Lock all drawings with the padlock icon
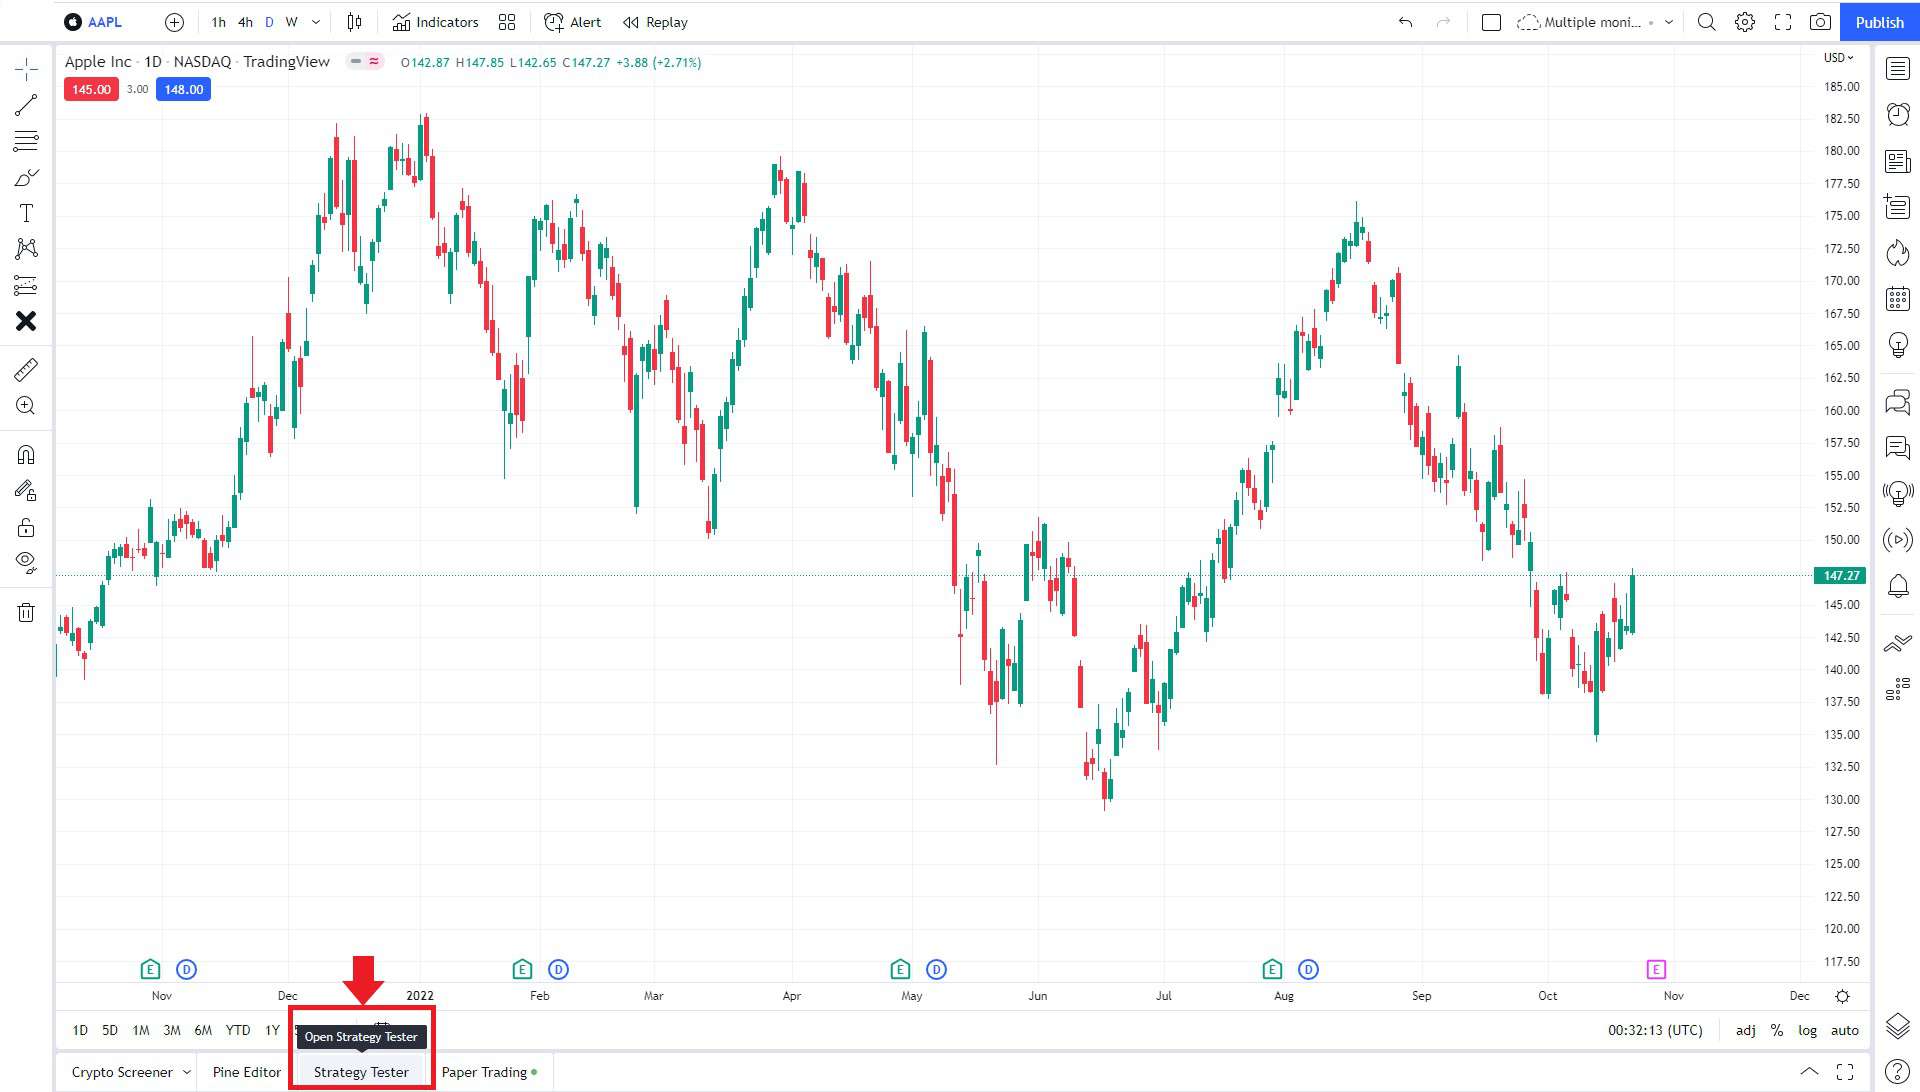1920x1092 pixels. 26,526
